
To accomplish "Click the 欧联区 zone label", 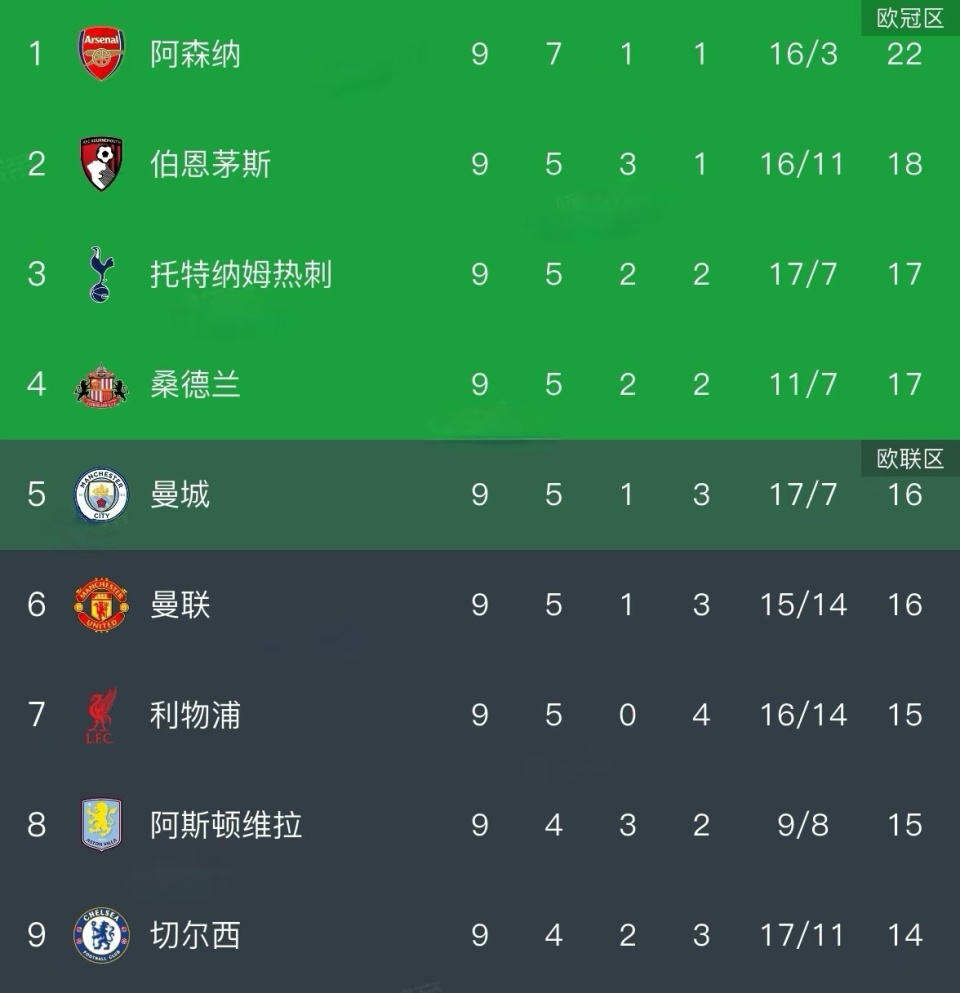I will pyautogui.click(x=910, y=458).
